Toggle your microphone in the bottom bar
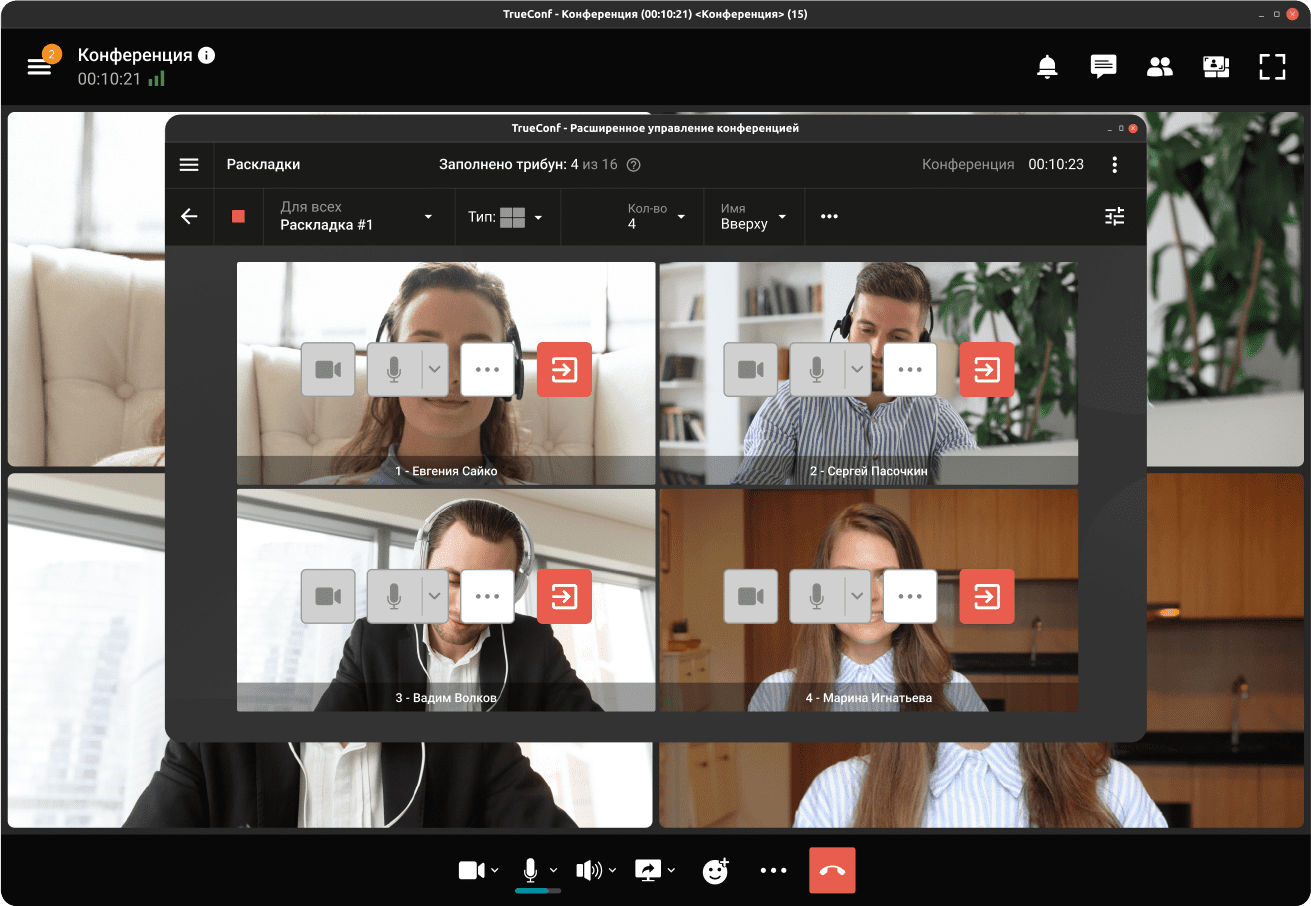Image resolution: width=1311 pixels, height=906 pixels. point(530,870)
